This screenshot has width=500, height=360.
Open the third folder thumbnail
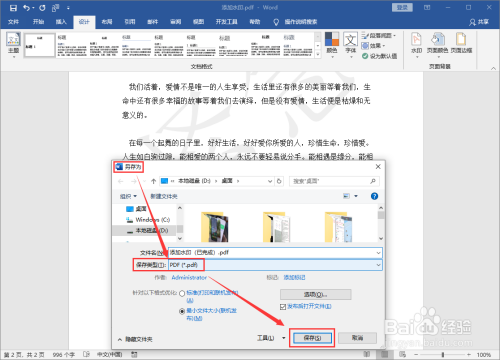[338, 226]
